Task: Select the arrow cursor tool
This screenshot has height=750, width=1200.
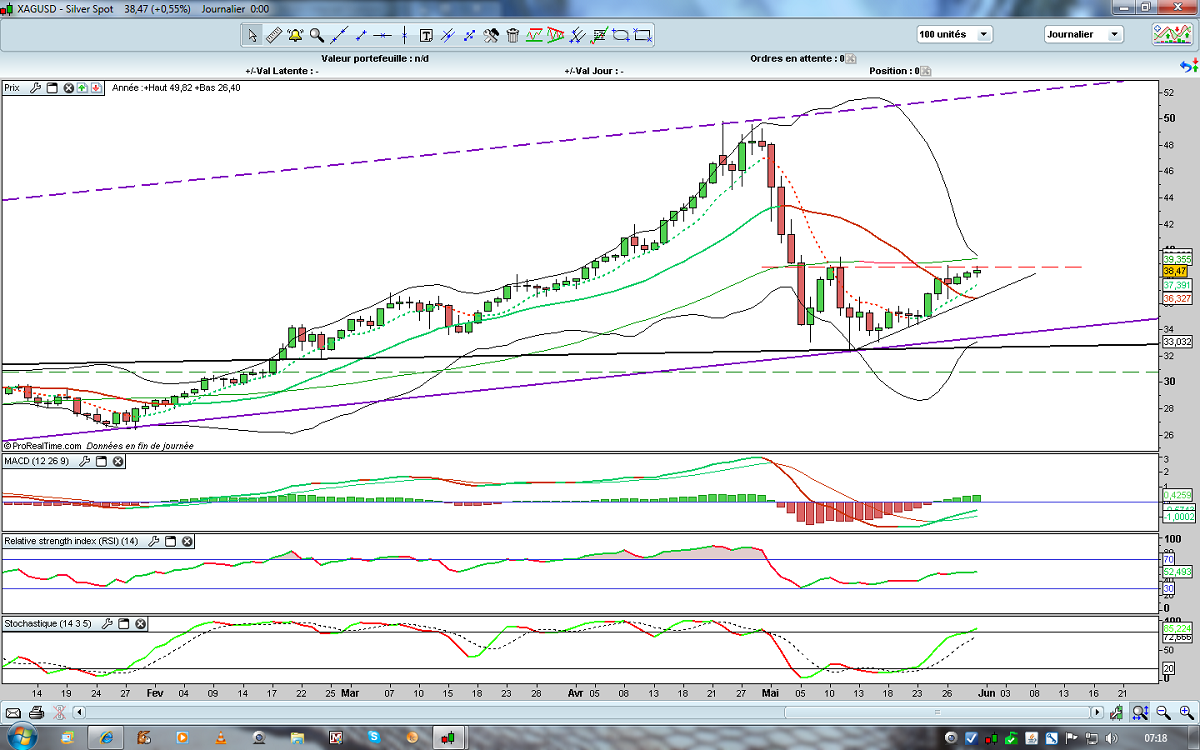Action: tap(253, 36)
